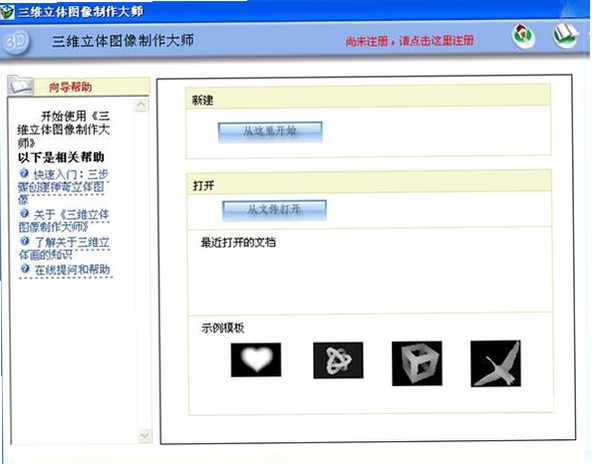Click the help panel scroll up arrow
The width and height of the screenshot is (592, 464).
142,105
